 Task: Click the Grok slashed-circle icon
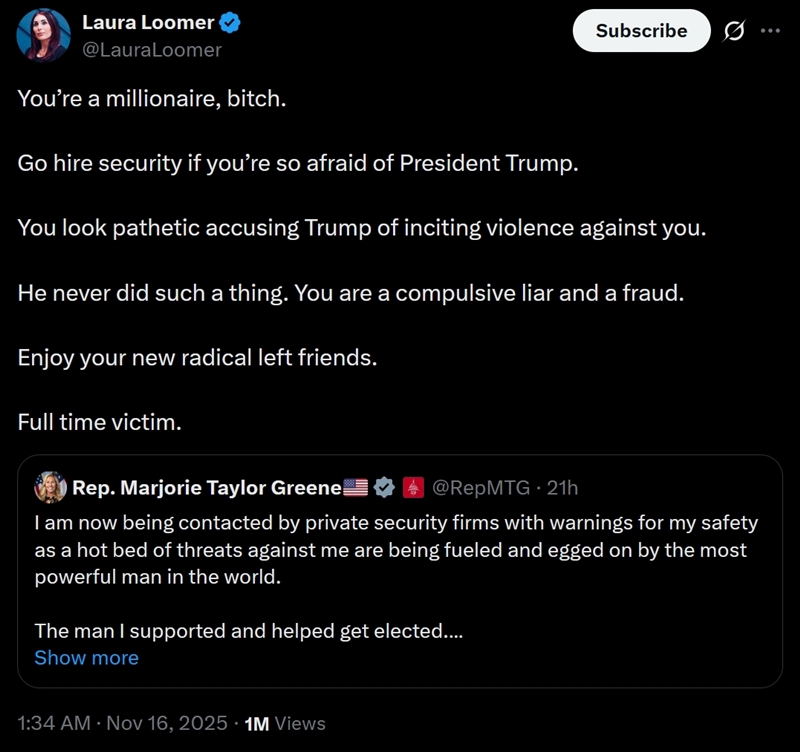[x=733, y=31]
